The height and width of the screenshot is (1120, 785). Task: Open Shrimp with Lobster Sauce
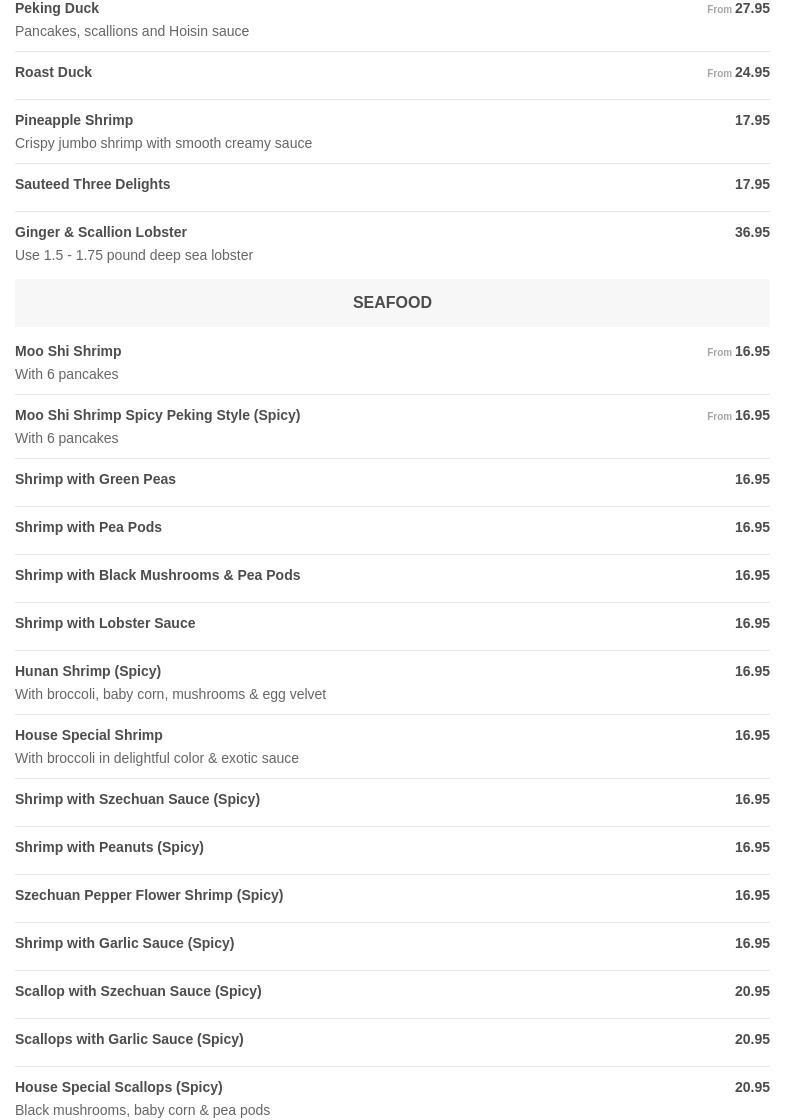click(x=105, y=624)
